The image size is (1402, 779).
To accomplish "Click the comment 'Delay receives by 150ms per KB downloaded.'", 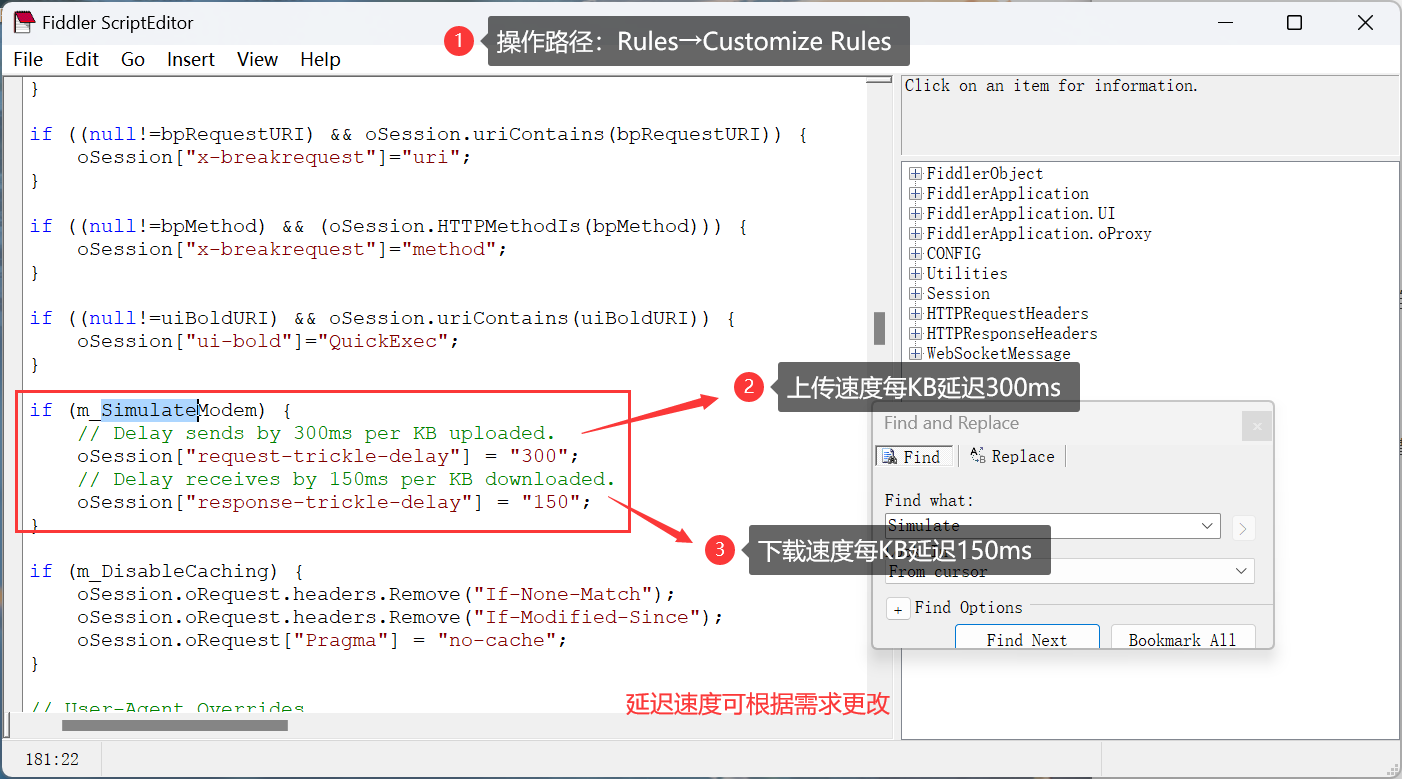I will point(346,479).
